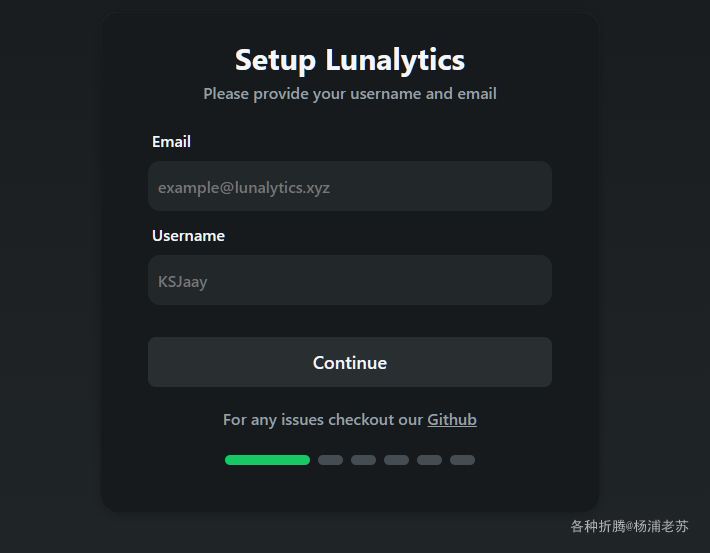This screenshot has width=710, height=553.
Task: Jump to the second setup step pill
Action: point(331,460)
